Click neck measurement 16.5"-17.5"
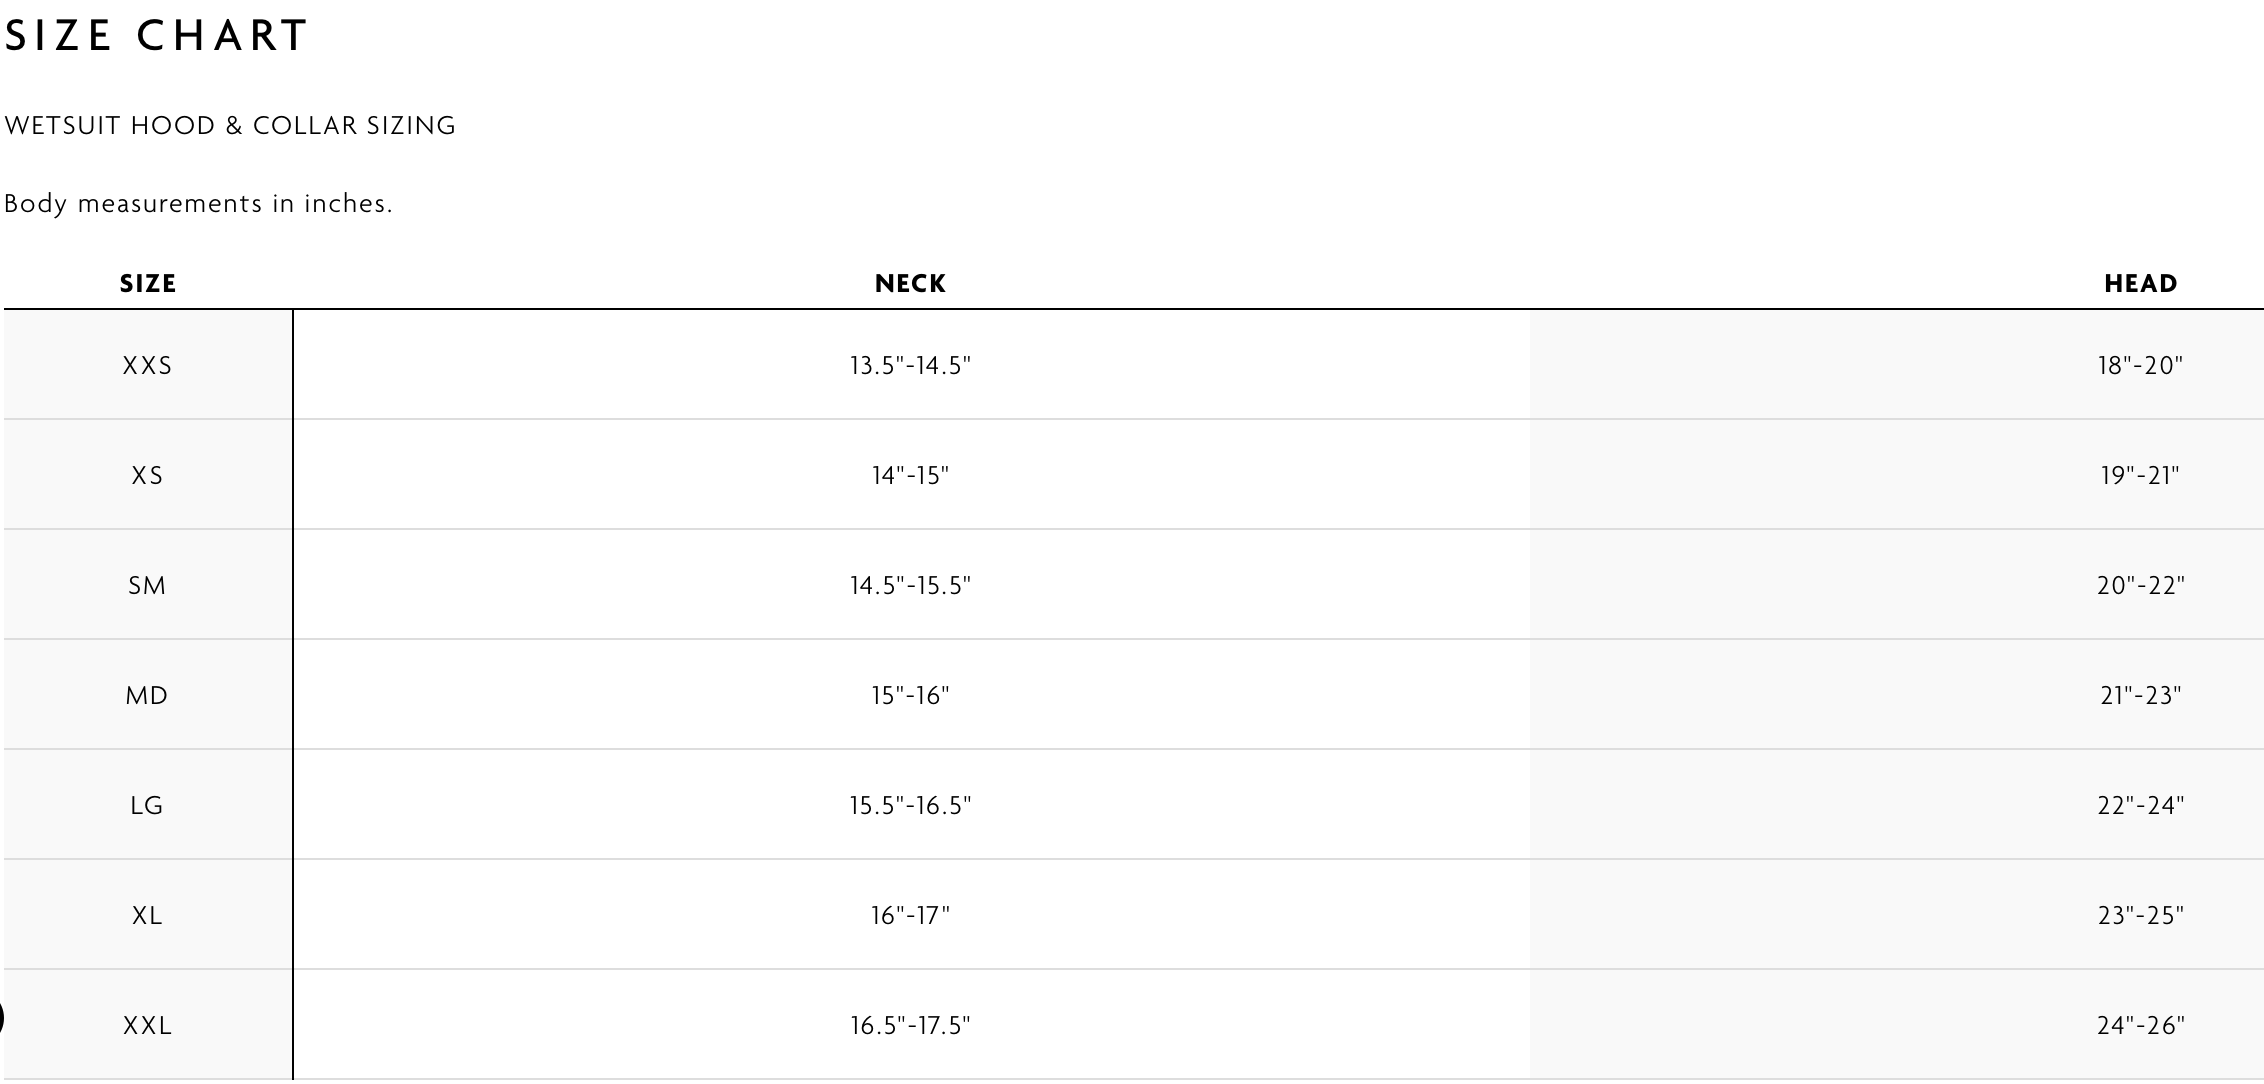This screenshot has width=2264, height=1084. [x=910, y=1026]
